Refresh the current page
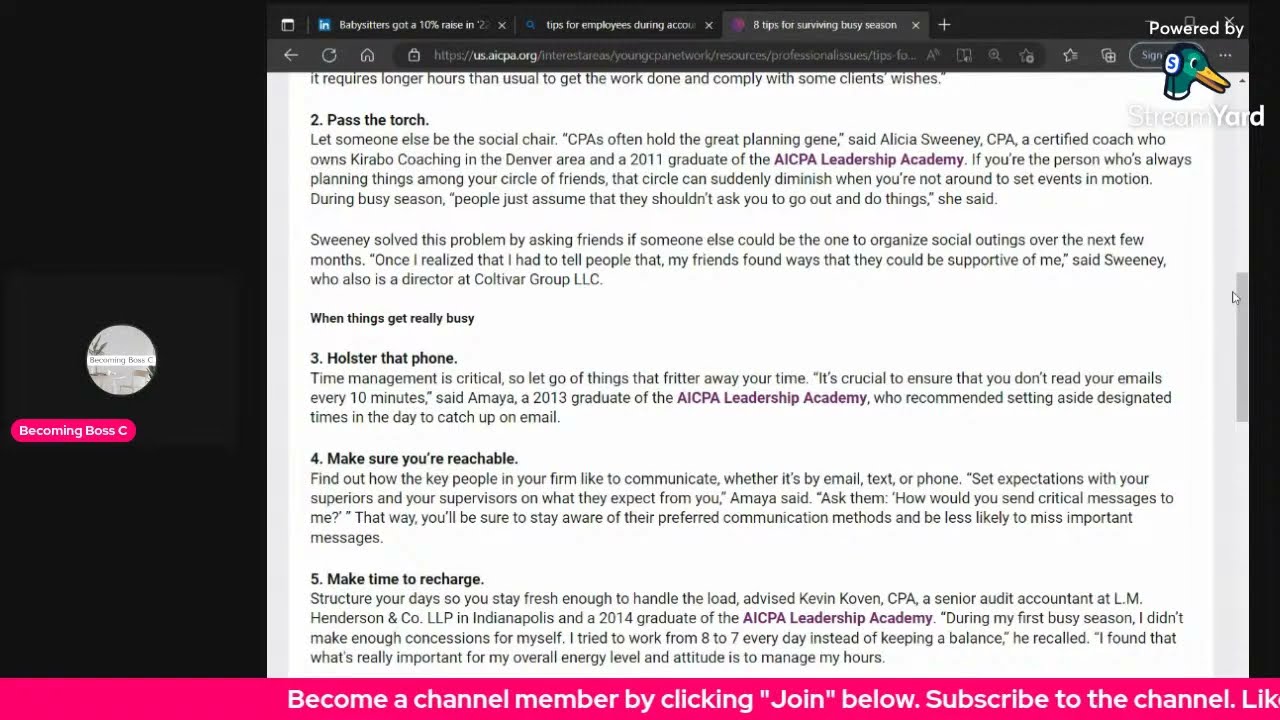This screenshot has width=1280, height=720. click(x=329, y=55)
